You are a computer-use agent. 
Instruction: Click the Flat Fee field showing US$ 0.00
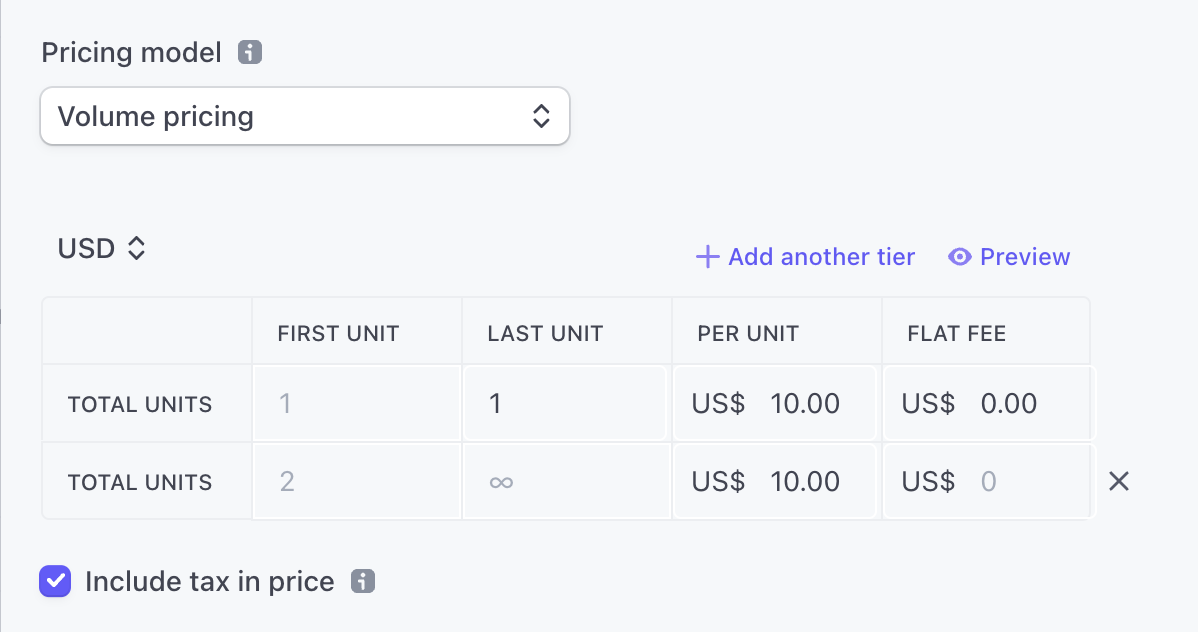coord(1008,404)
